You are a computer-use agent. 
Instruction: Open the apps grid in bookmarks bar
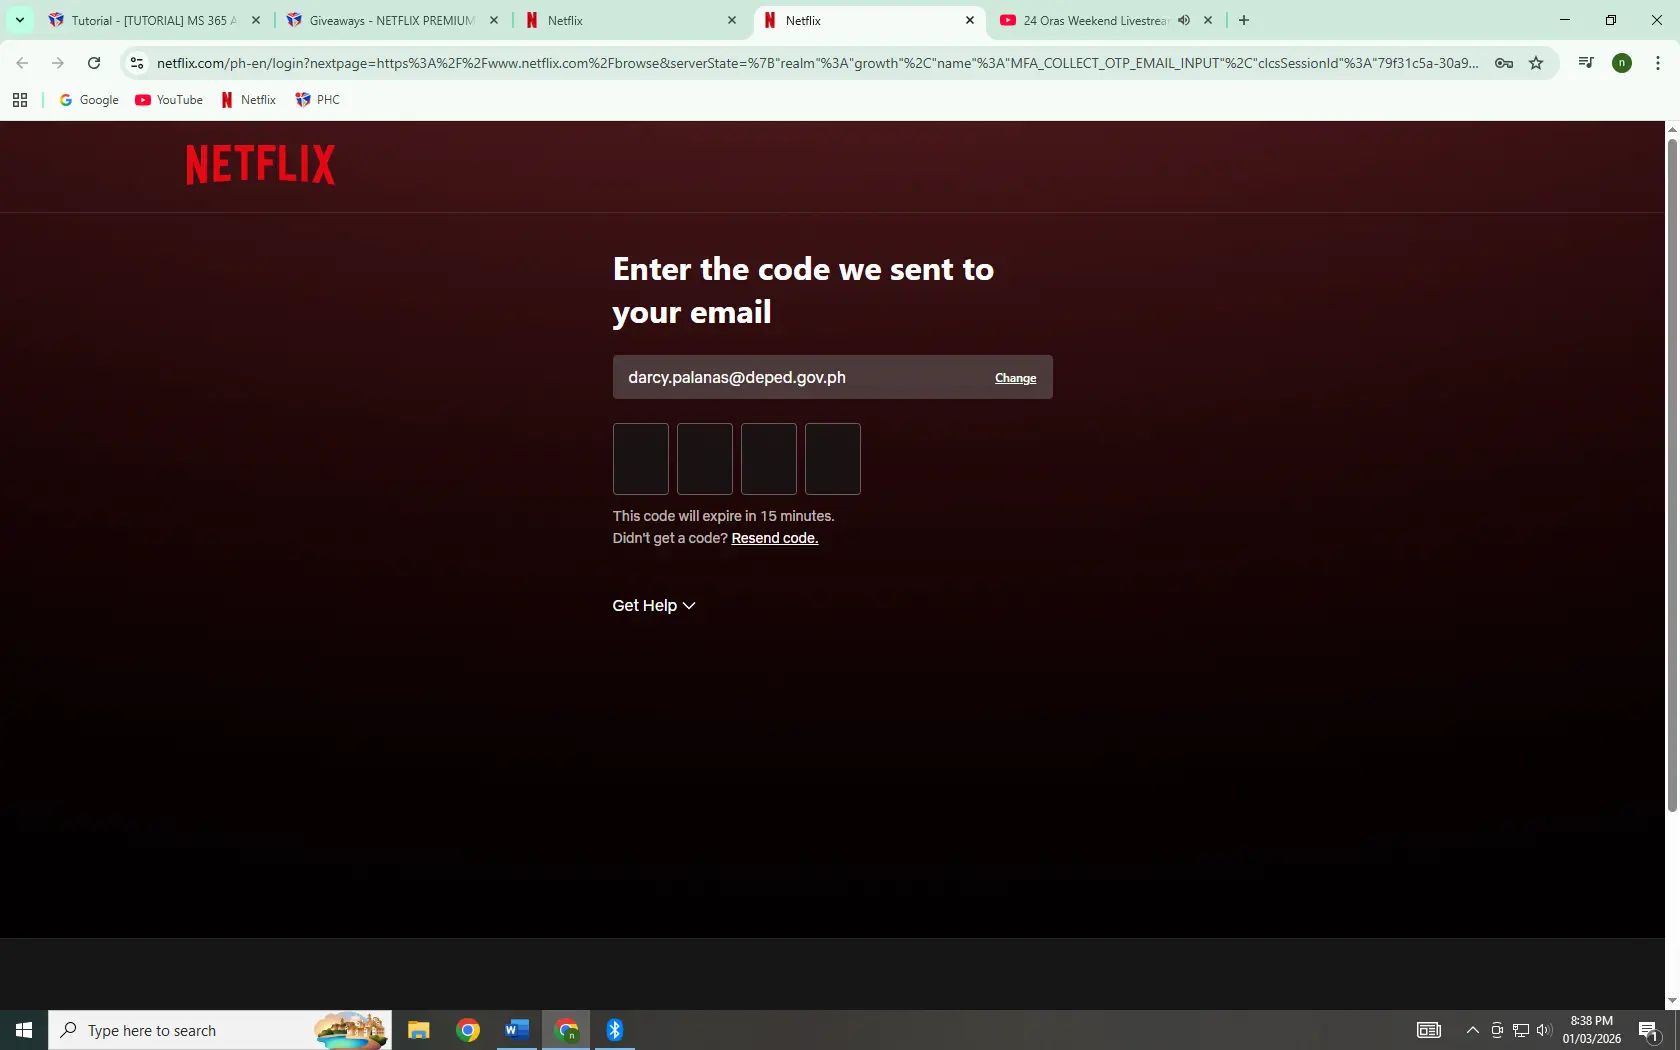[x=20, y=100]
